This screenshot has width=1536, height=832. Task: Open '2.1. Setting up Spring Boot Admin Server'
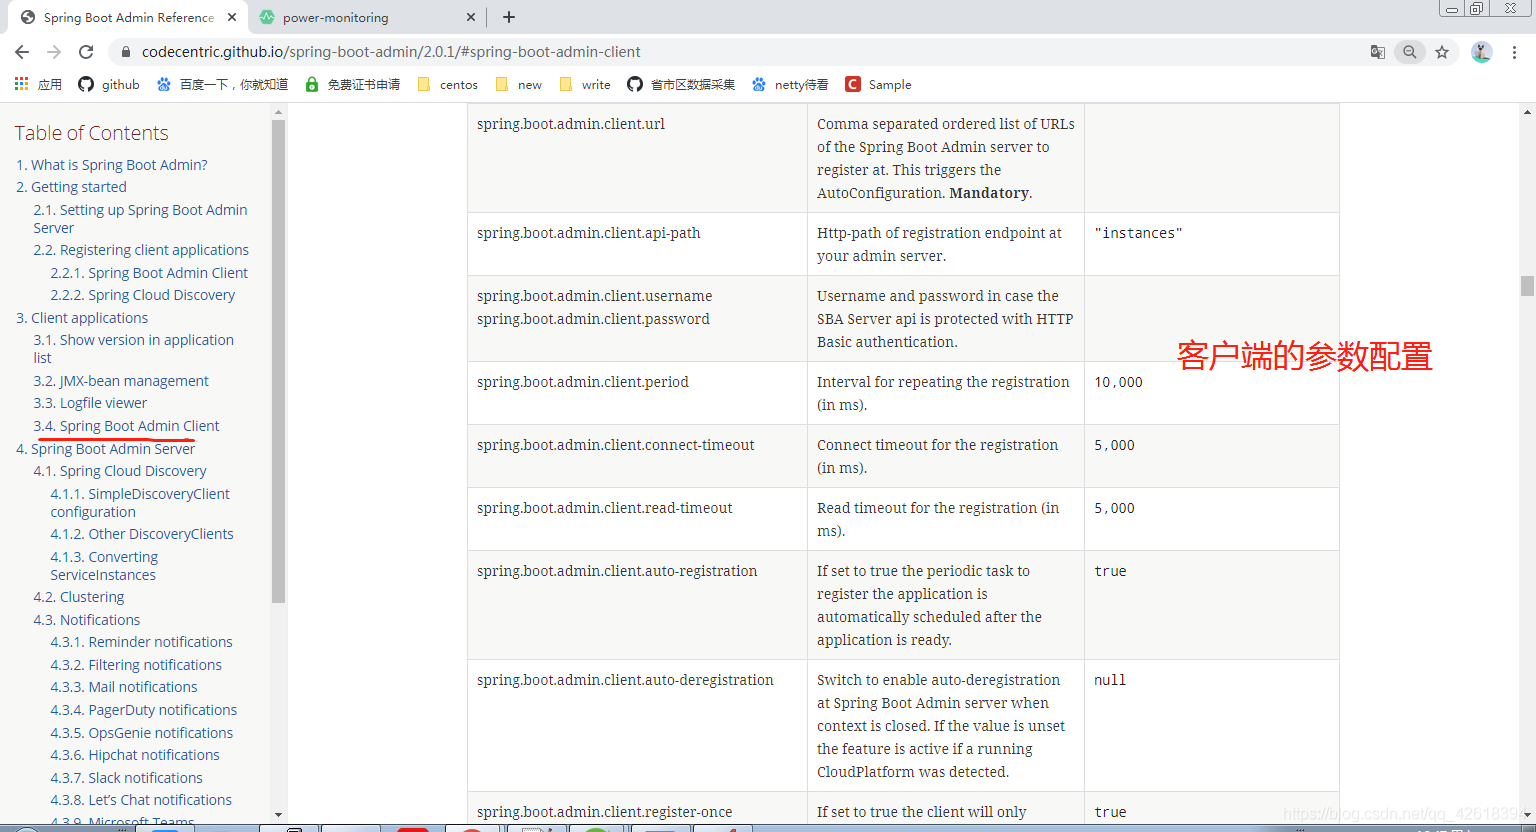(x=140, y=219)
